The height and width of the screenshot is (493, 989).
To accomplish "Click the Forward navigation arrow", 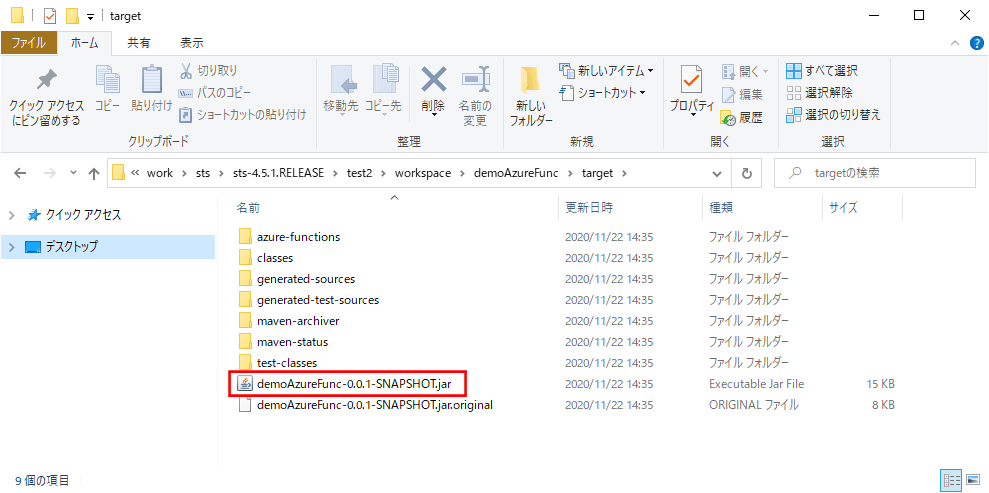I will point(50,173).
